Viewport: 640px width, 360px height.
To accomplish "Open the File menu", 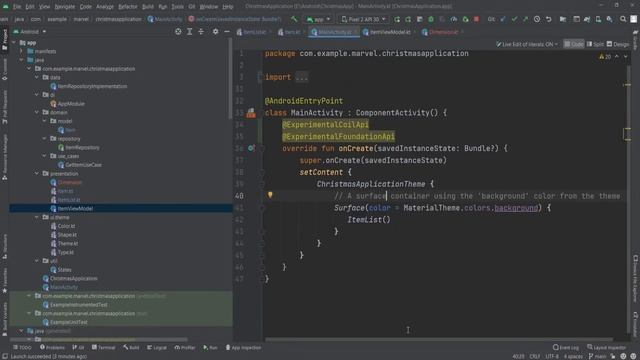I will [17, 7].
